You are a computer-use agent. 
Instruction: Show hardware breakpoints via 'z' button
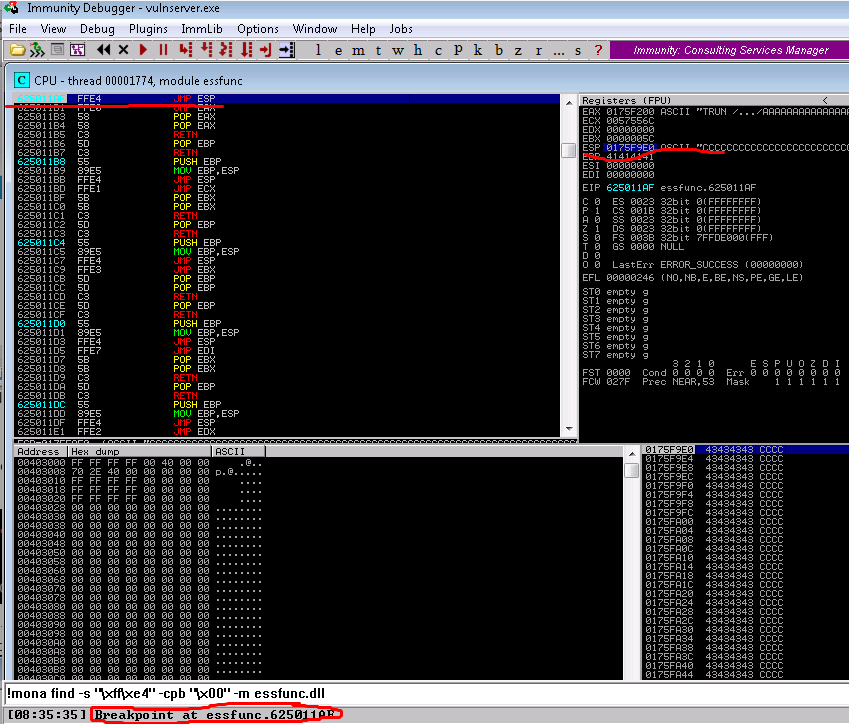point(518,50)
